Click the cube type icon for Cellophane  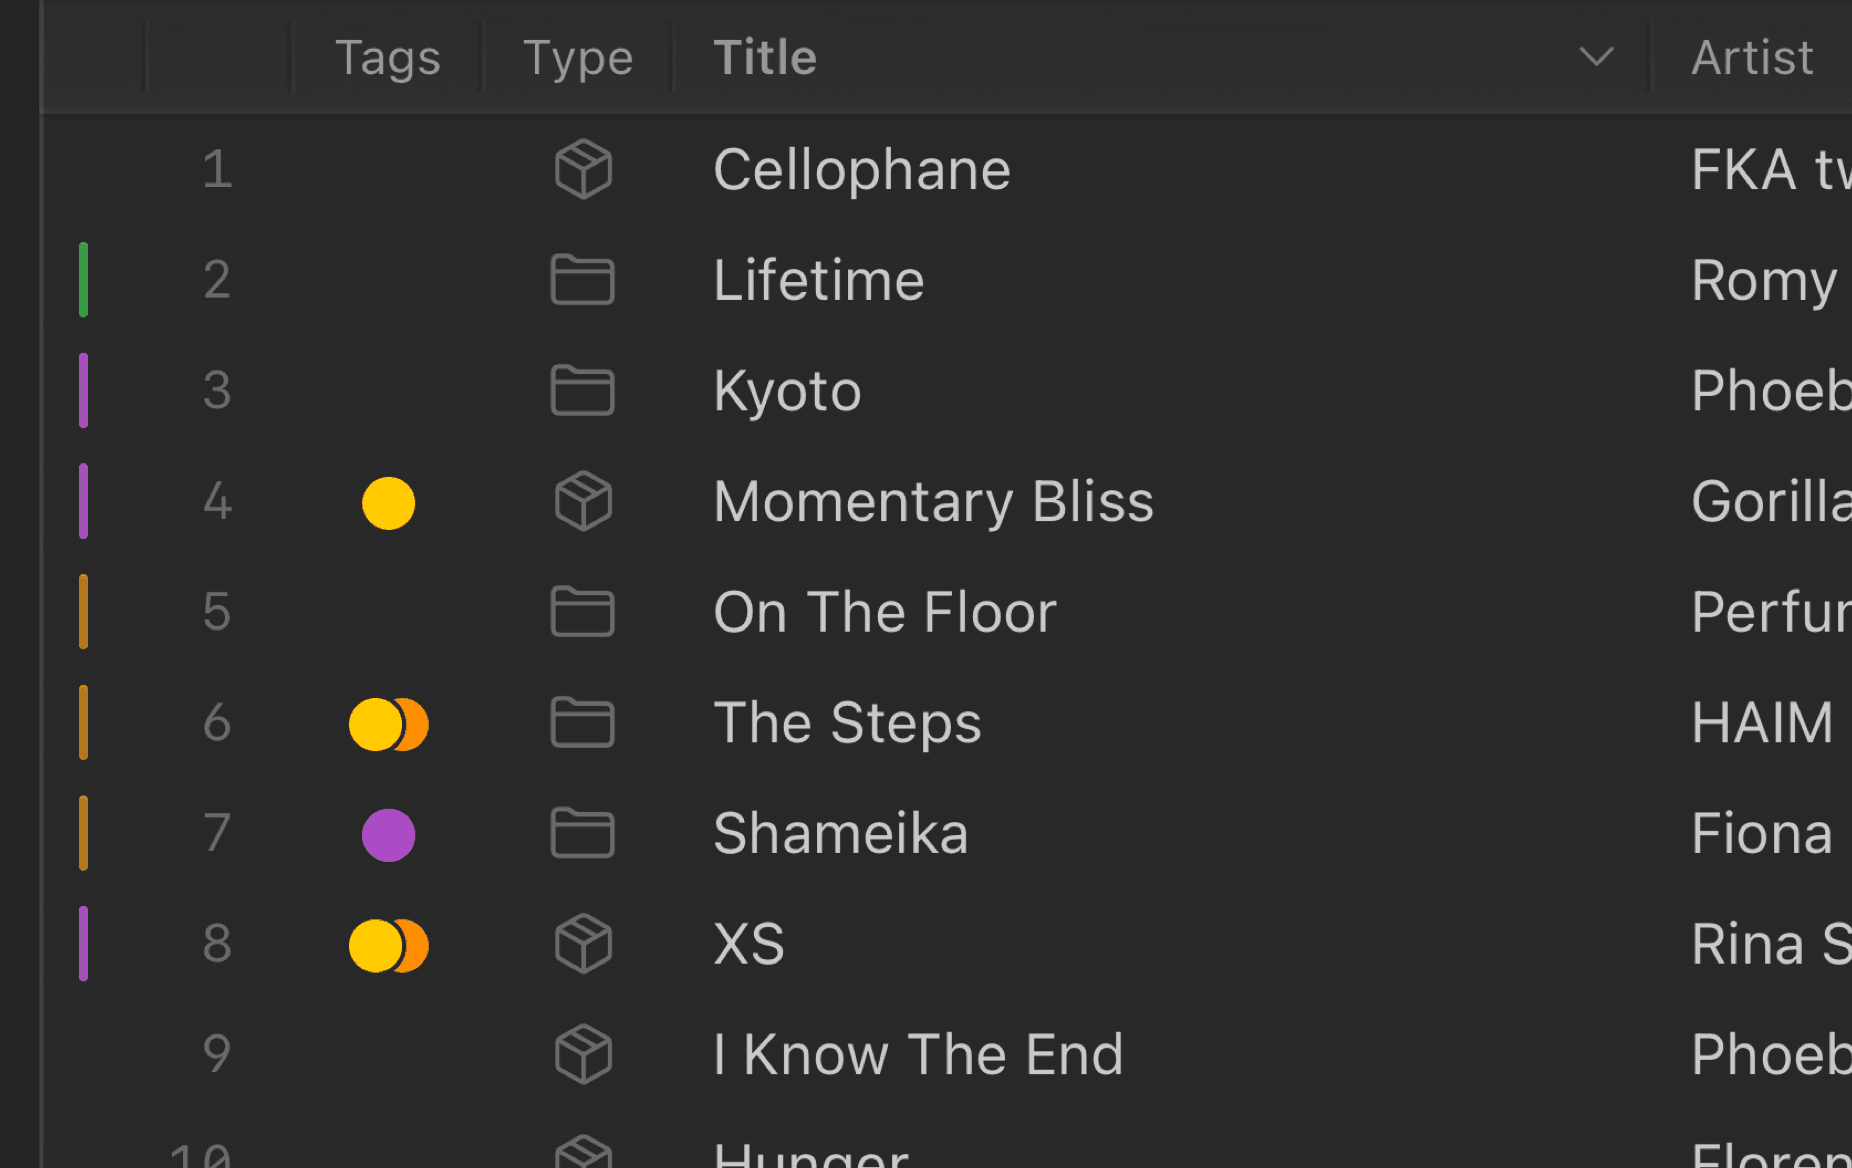pos(583,169)
